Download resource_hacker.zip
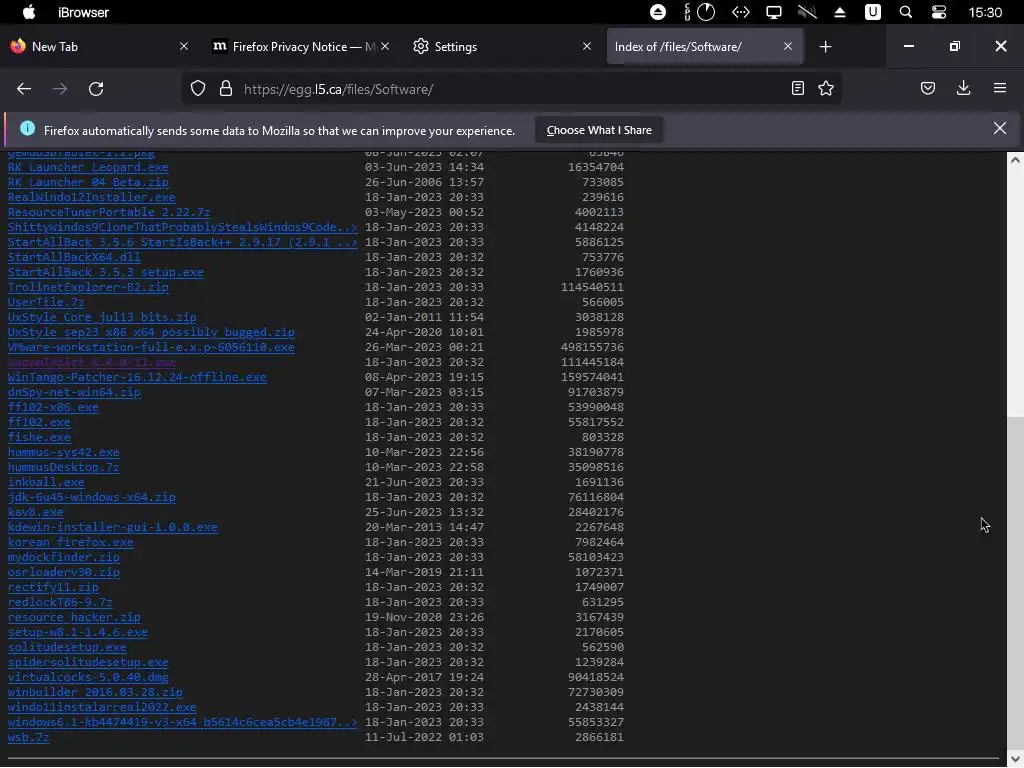 click(74, 618)
